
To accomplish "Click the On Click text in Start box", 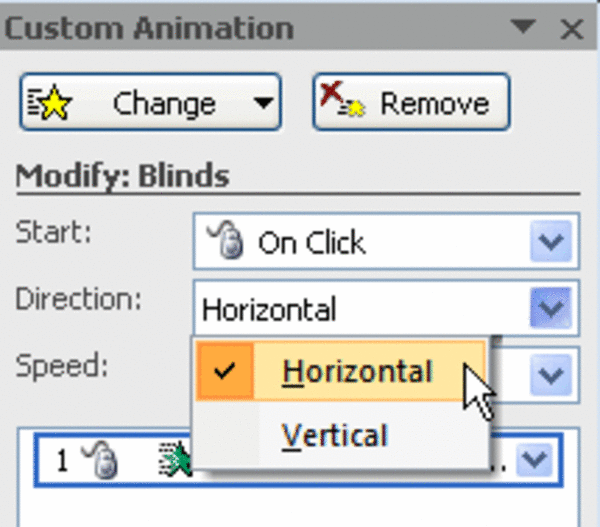I will 312,243.
